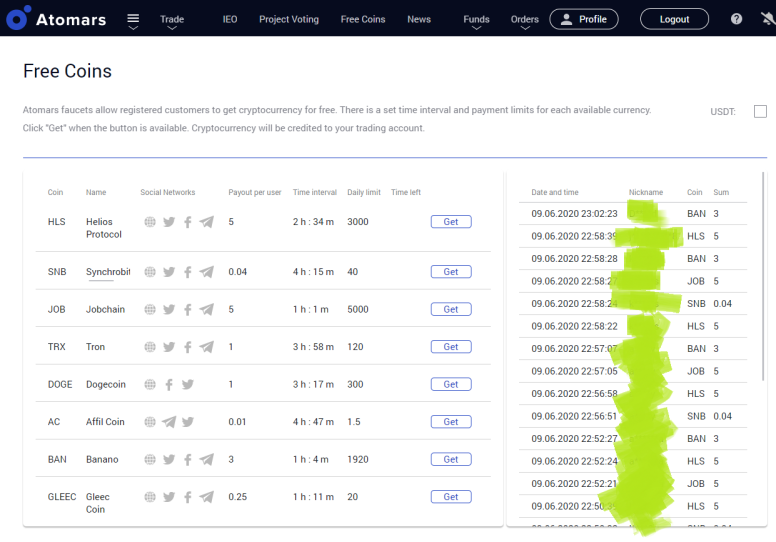Viewport: 776px width, 542px height.
Task: Click the Atomars brand name text
Action: [71, 20]
